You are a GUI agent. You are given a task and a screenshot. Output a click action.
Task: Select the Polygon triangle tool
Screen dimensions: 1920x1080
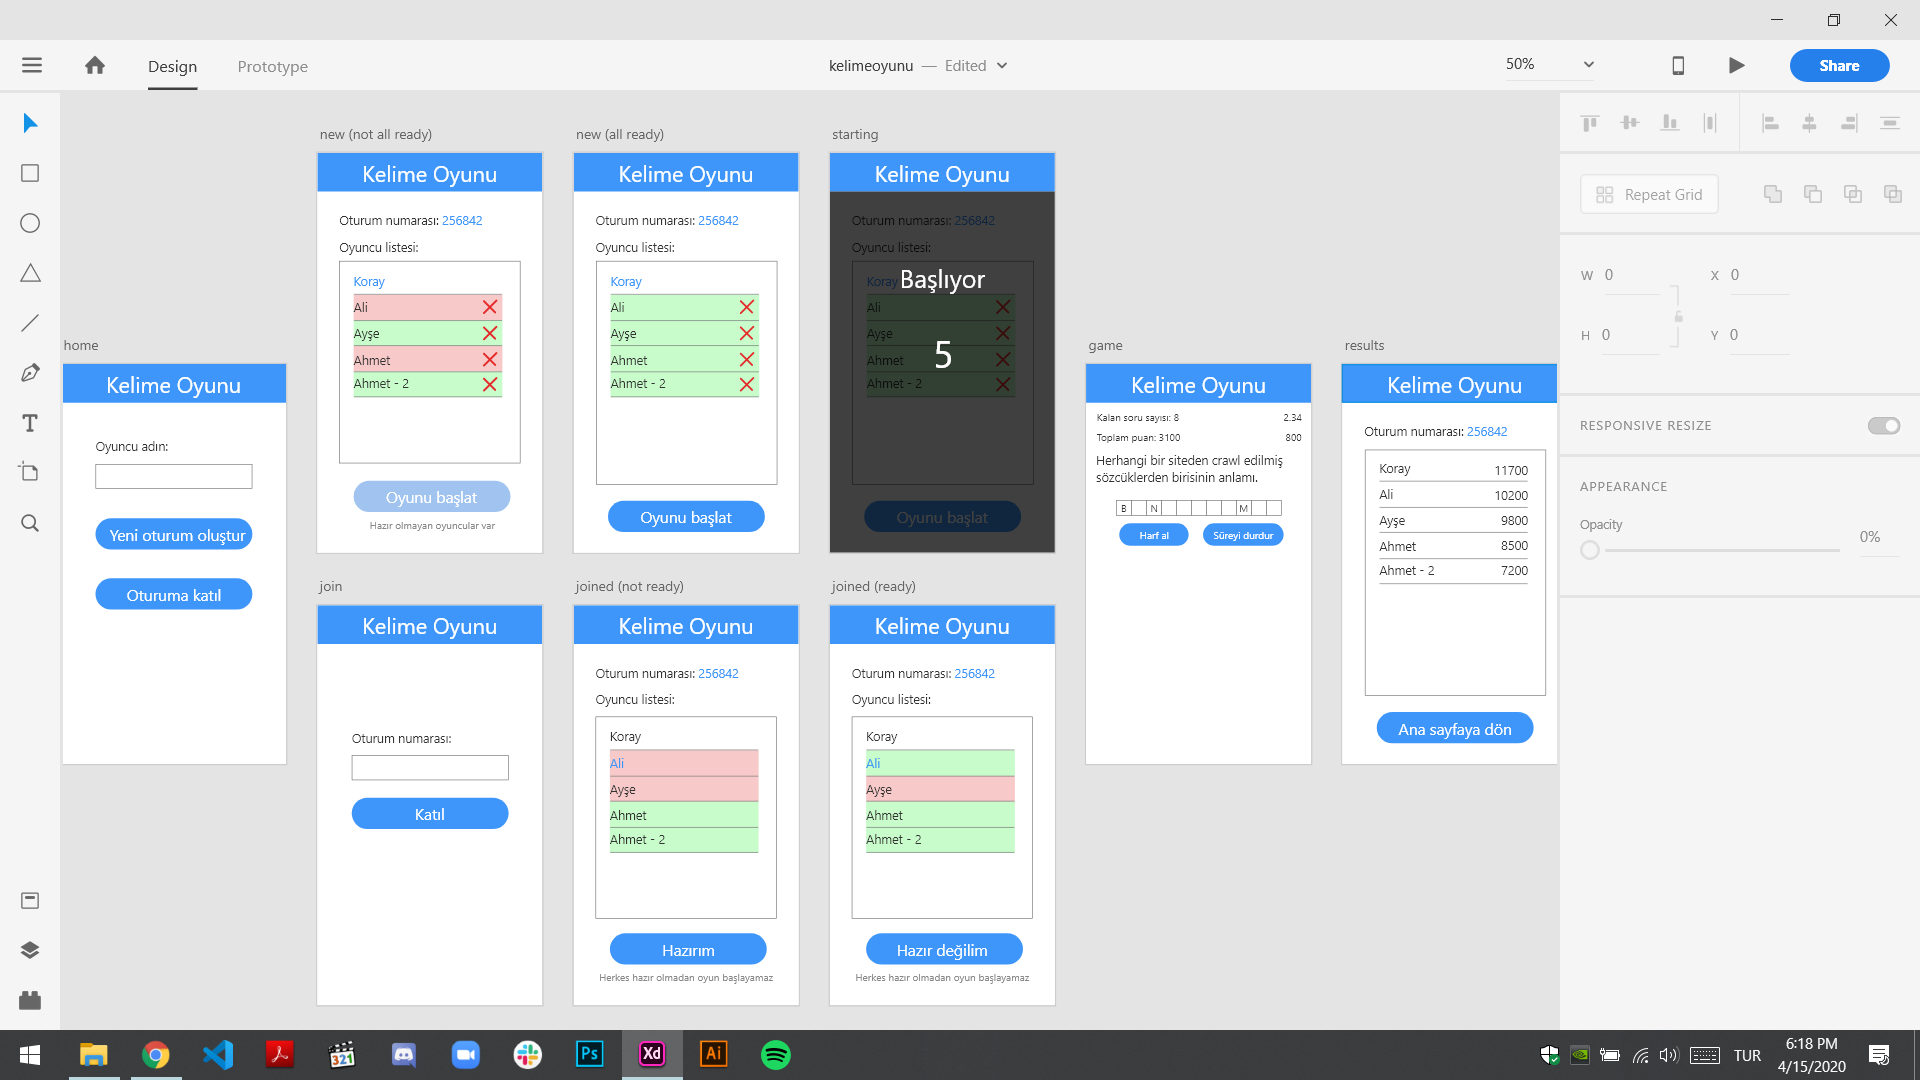[x=30, y=273]
